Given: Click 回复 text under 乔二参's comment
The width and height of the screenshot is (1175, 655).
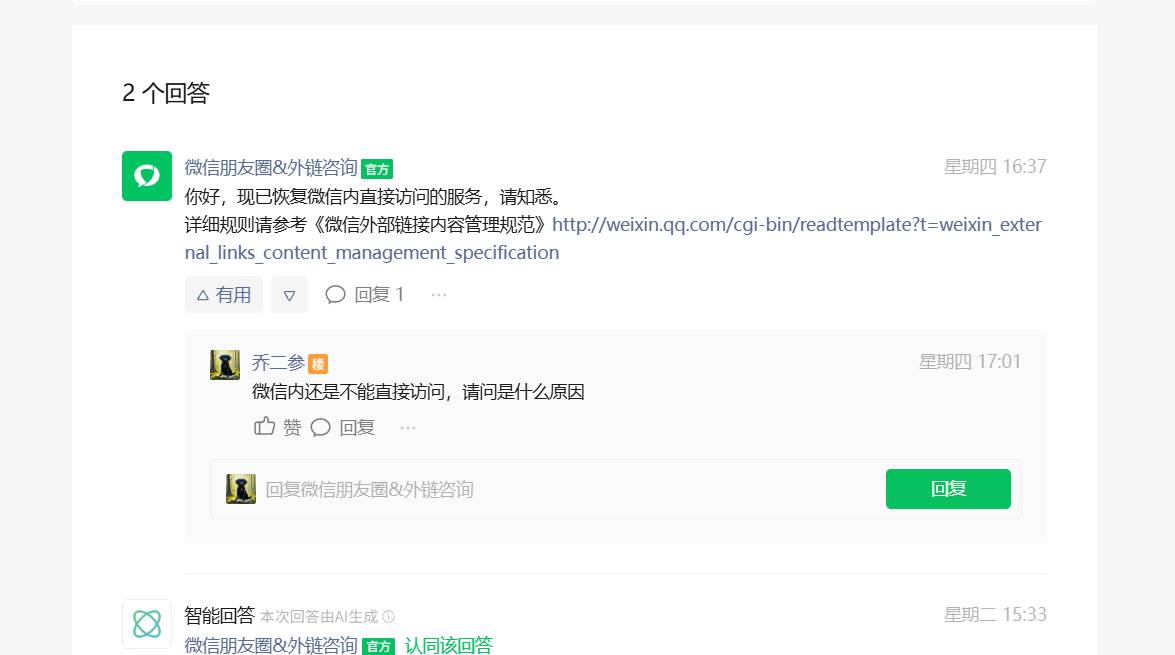Looking at the screenshot, I should (357, 427).
